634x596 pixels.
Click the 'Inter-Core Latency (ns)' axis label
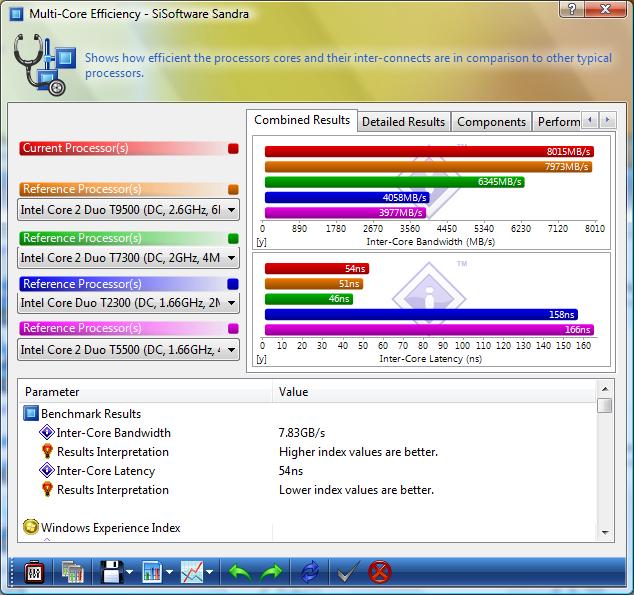tap(431, 359)
